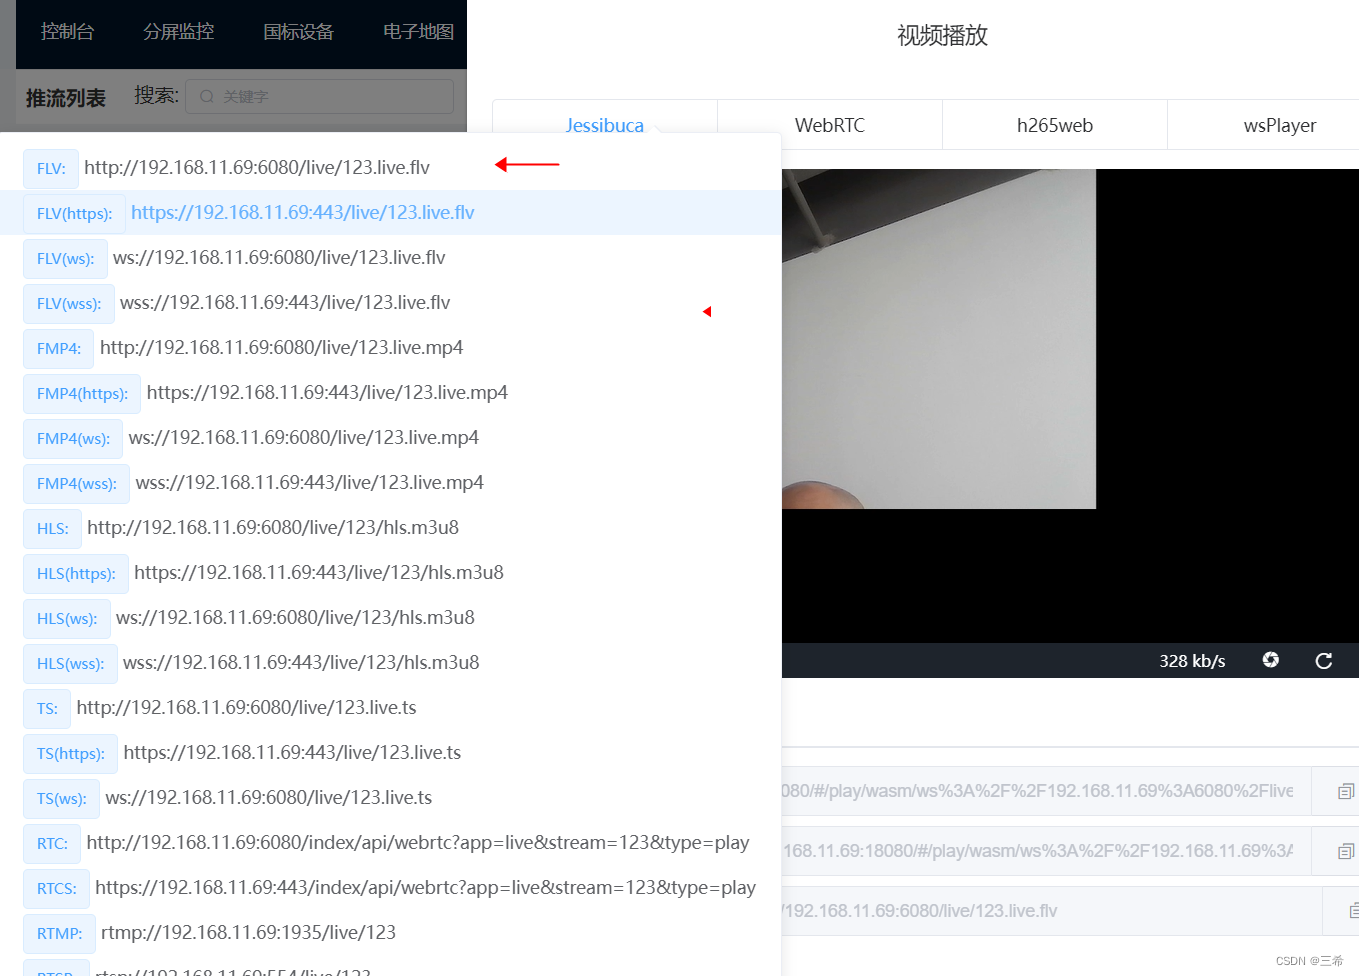Select the share field starting with 168.11.69:18080/#/play/wasm
The image size is (1359, 976).
(1046, 851)
